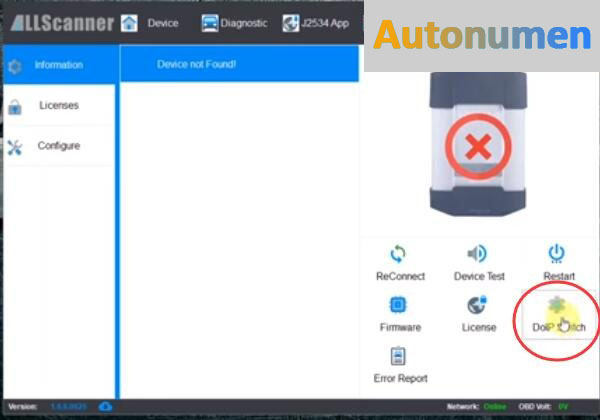
Task: Click the ReConnect label
Action: click(x=400, y=276)
